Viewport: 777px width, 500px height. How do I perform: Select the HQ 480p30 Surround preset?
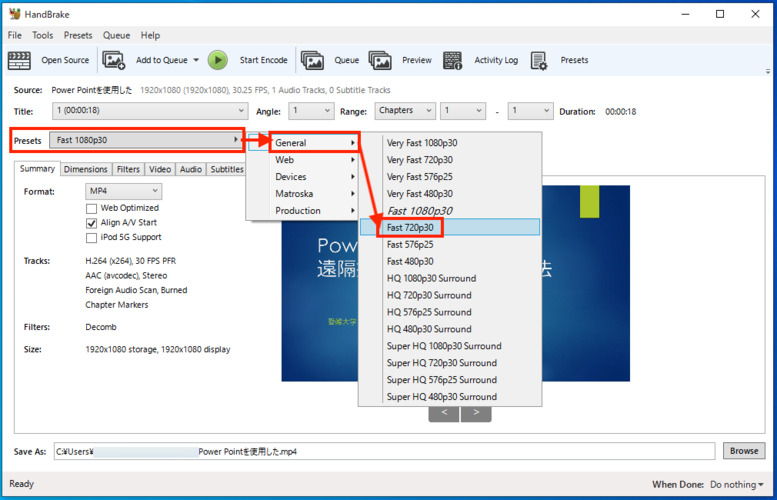(x=450, y=329)
